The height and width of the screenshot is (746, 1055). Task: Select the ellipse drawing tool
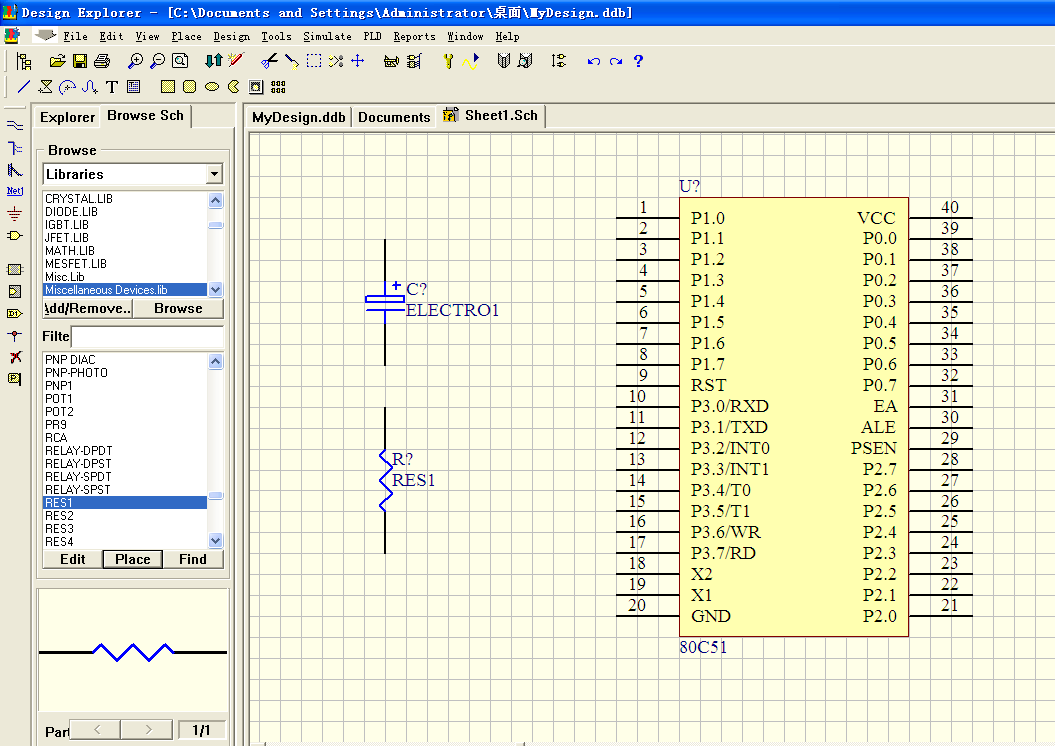[212, 87]
